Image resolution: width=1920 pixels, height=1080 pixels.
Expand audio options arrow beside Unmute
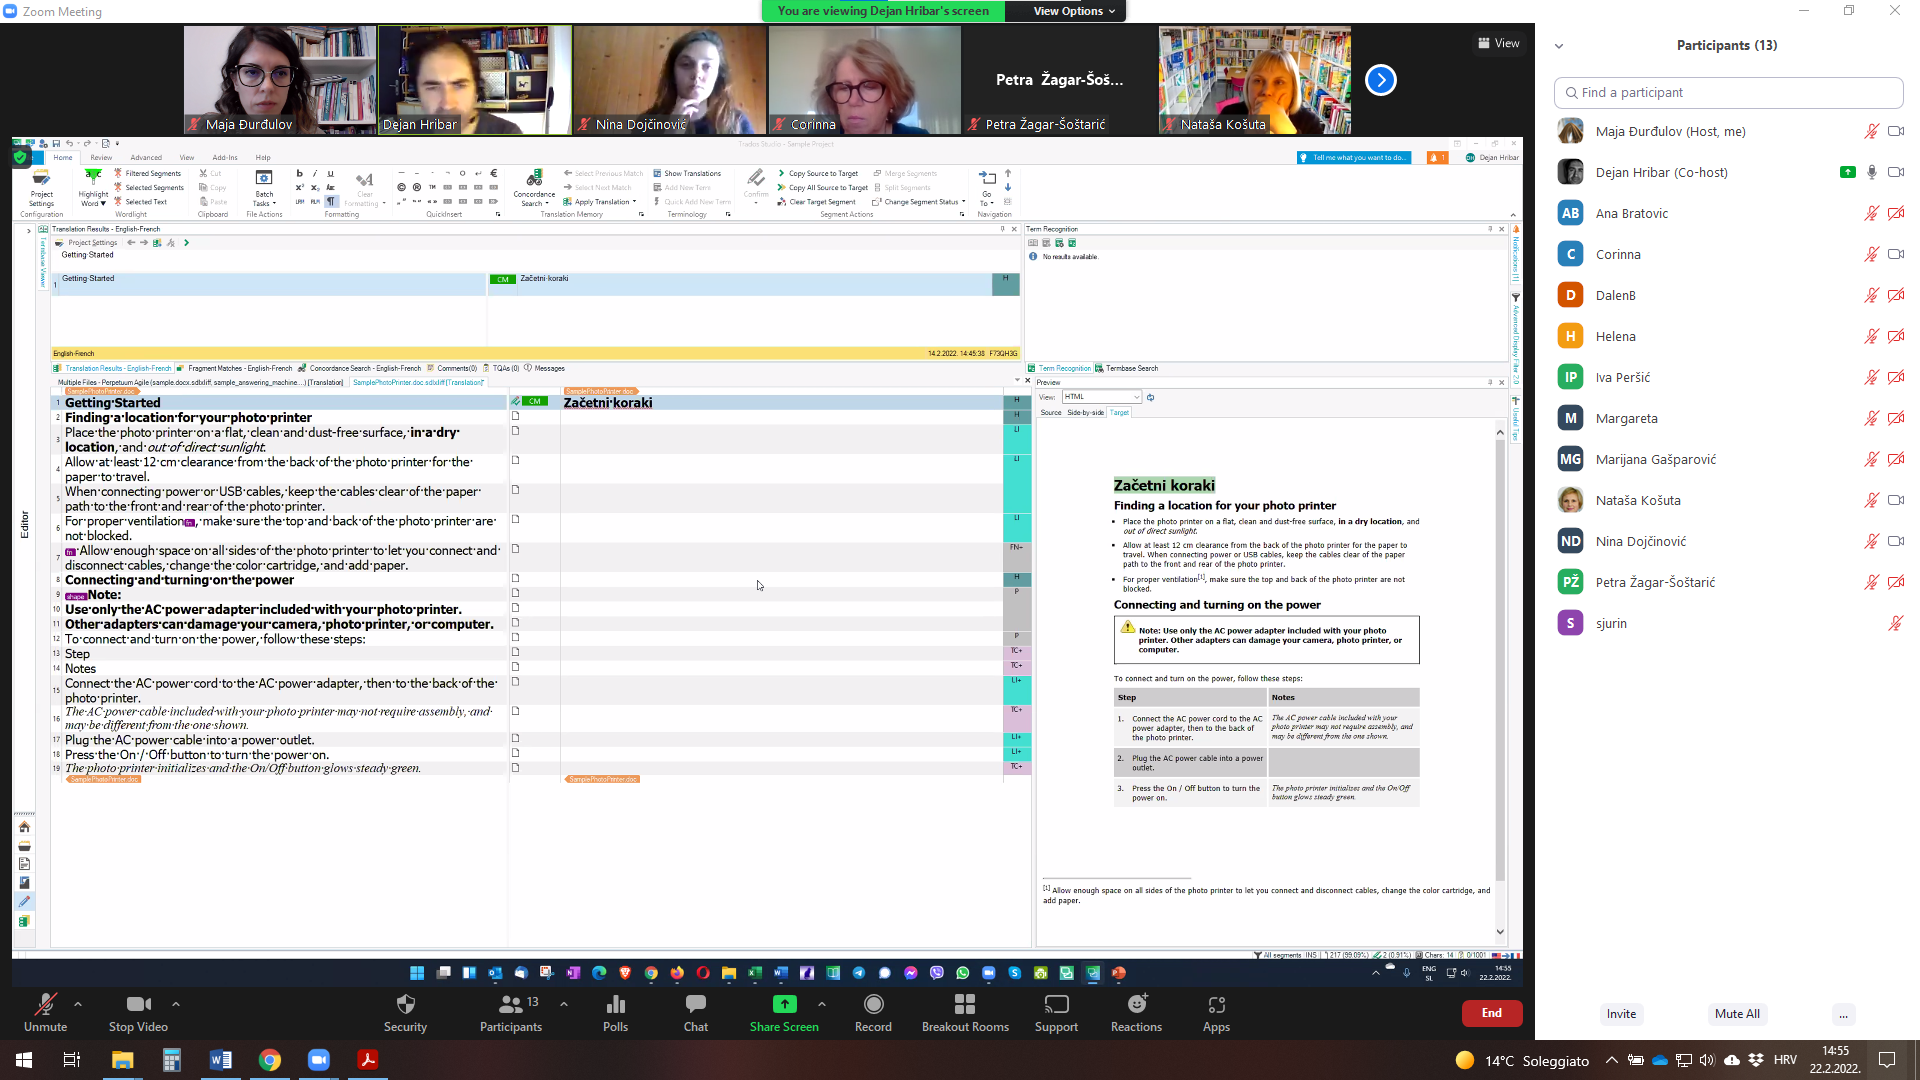(x=78, y=1004)
